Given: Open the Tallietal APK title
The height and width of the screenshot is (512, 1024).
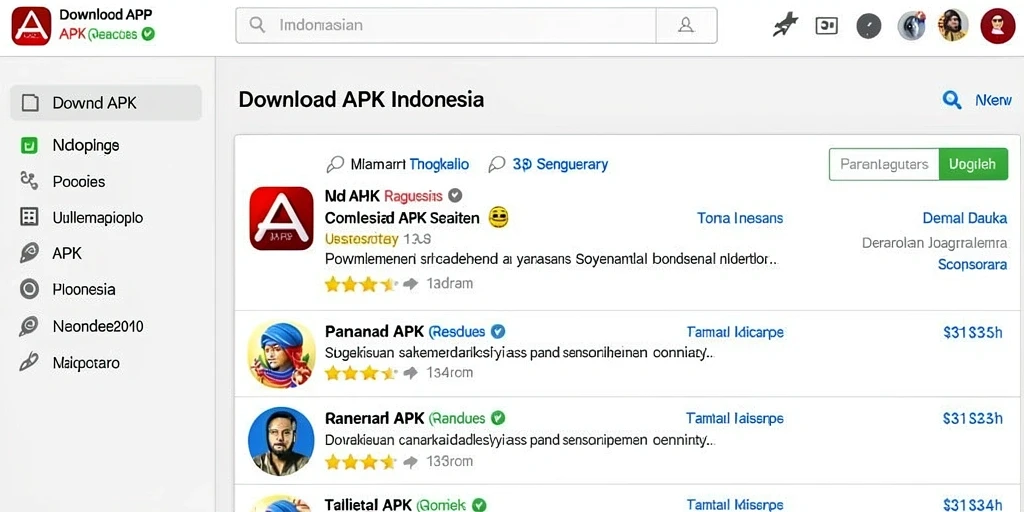Looking at the screenshot, I should click(x=368, y=505).
